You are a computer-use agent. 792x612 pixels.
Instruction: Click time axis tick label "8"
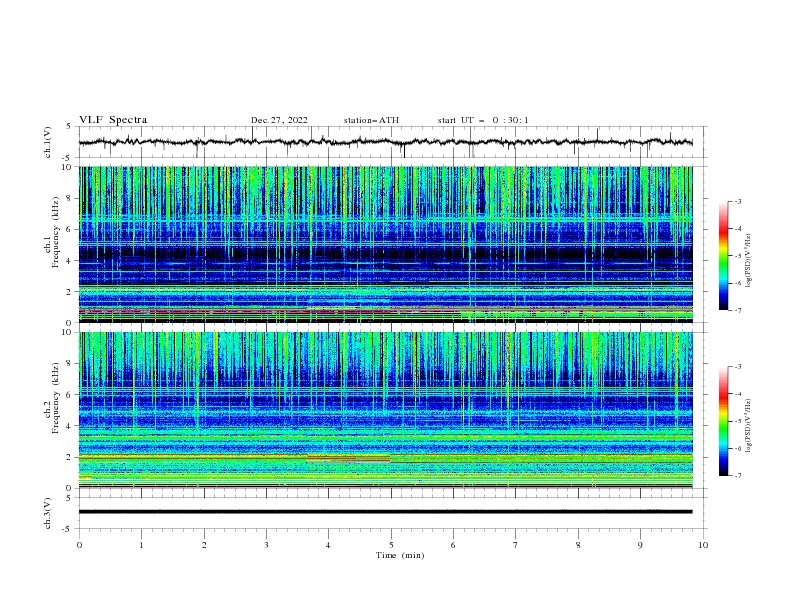(578, 545)
